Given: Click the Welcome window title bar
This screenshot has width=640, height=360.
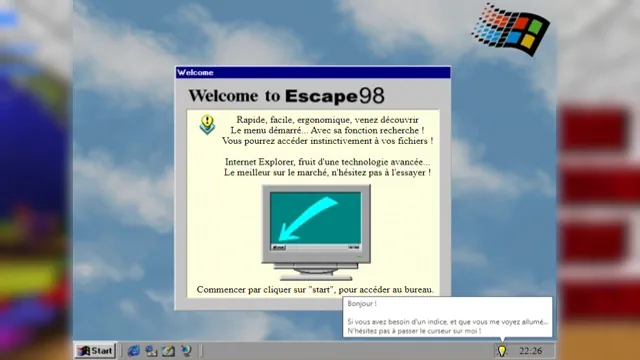Looking at the screenshot, I should (x=313, y=72).
